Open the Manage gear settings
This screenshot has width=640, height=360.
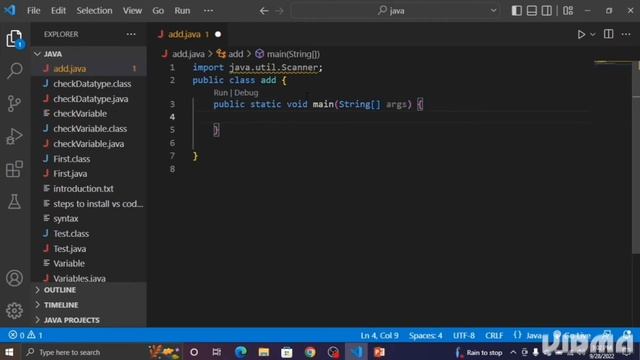[x=14, y=311]
